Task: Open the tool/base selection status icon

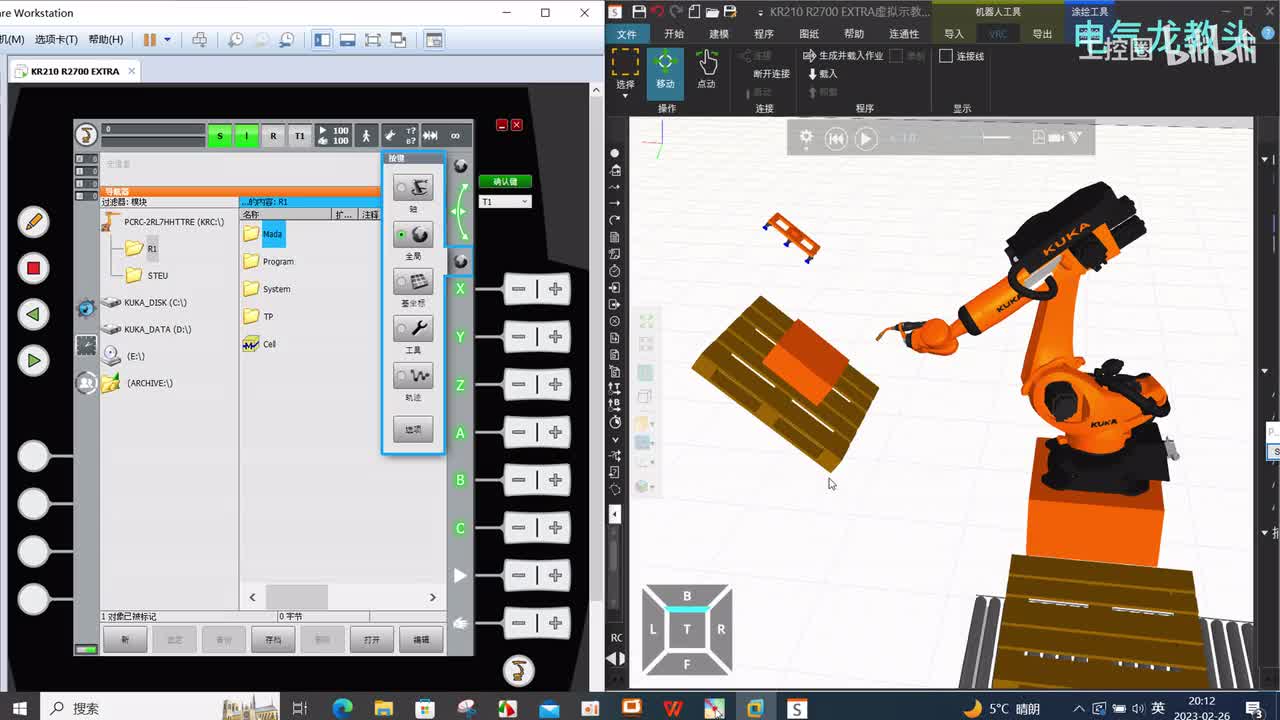Action: tap(400, 136)
